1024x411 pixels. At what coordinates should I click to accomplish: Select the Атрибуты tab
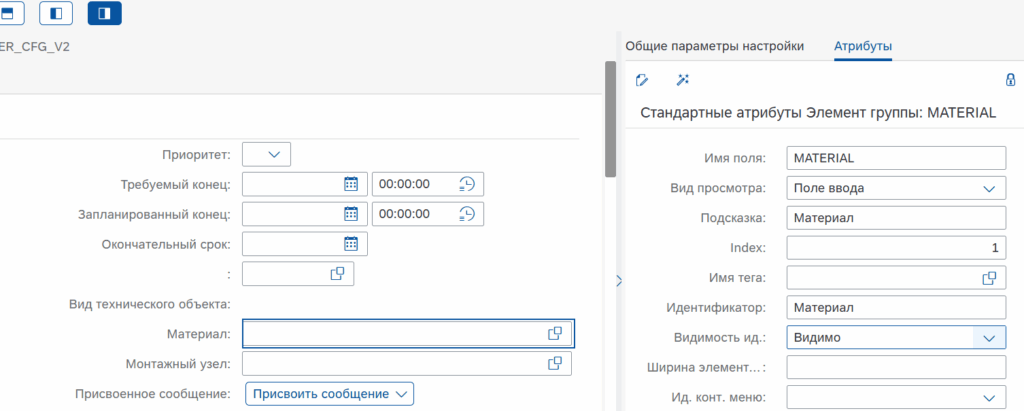pyautogui.click(x=863, y=46)
